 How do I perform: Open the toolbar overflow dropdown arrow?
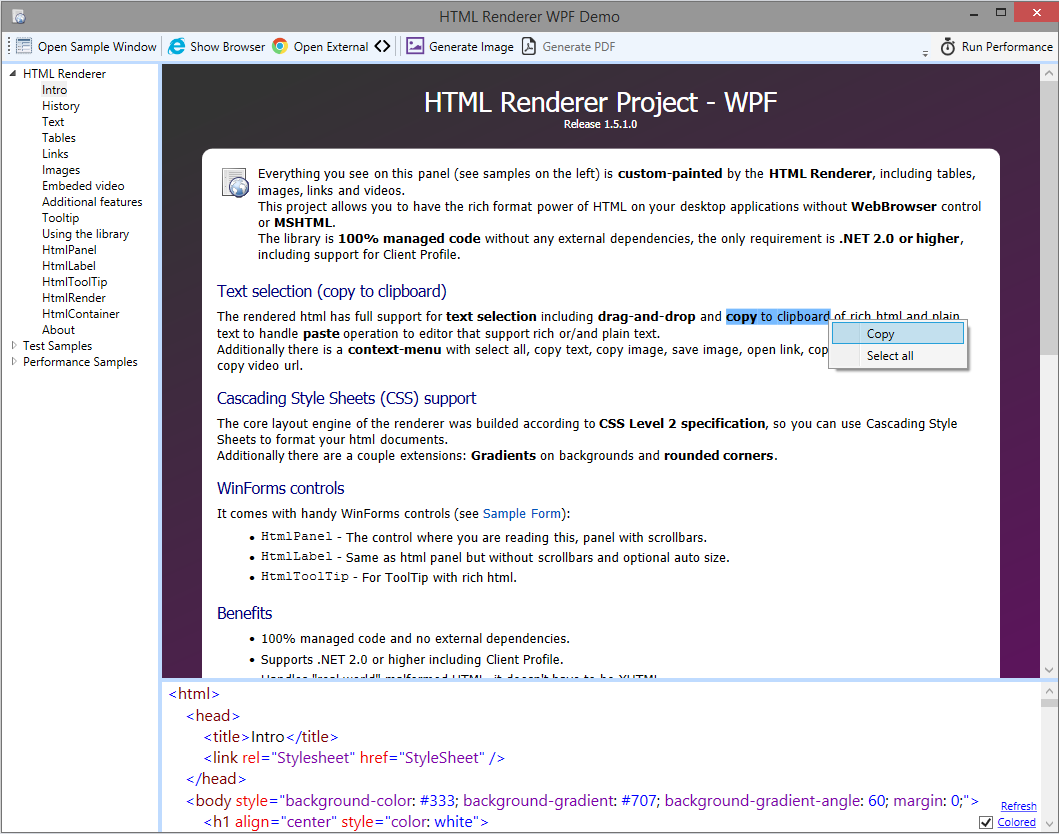[x=923, y=51]
